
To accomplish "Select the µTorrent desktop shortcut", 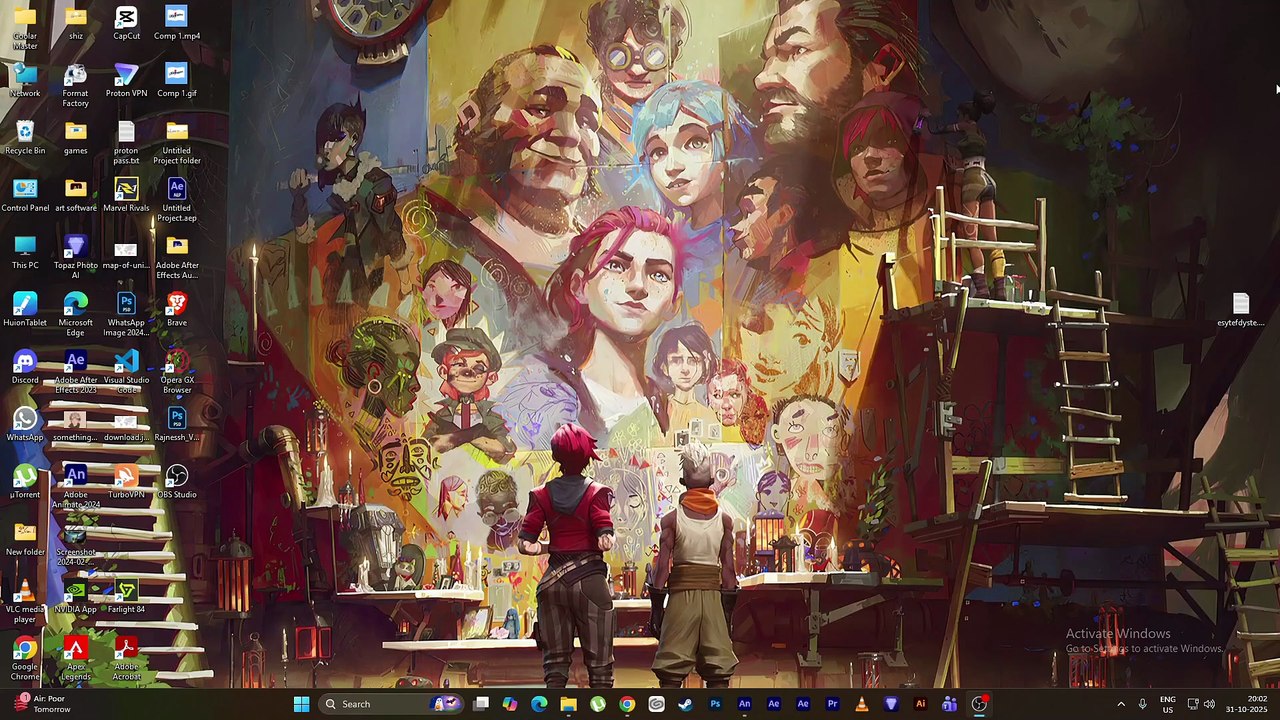I will pos(25,481).
